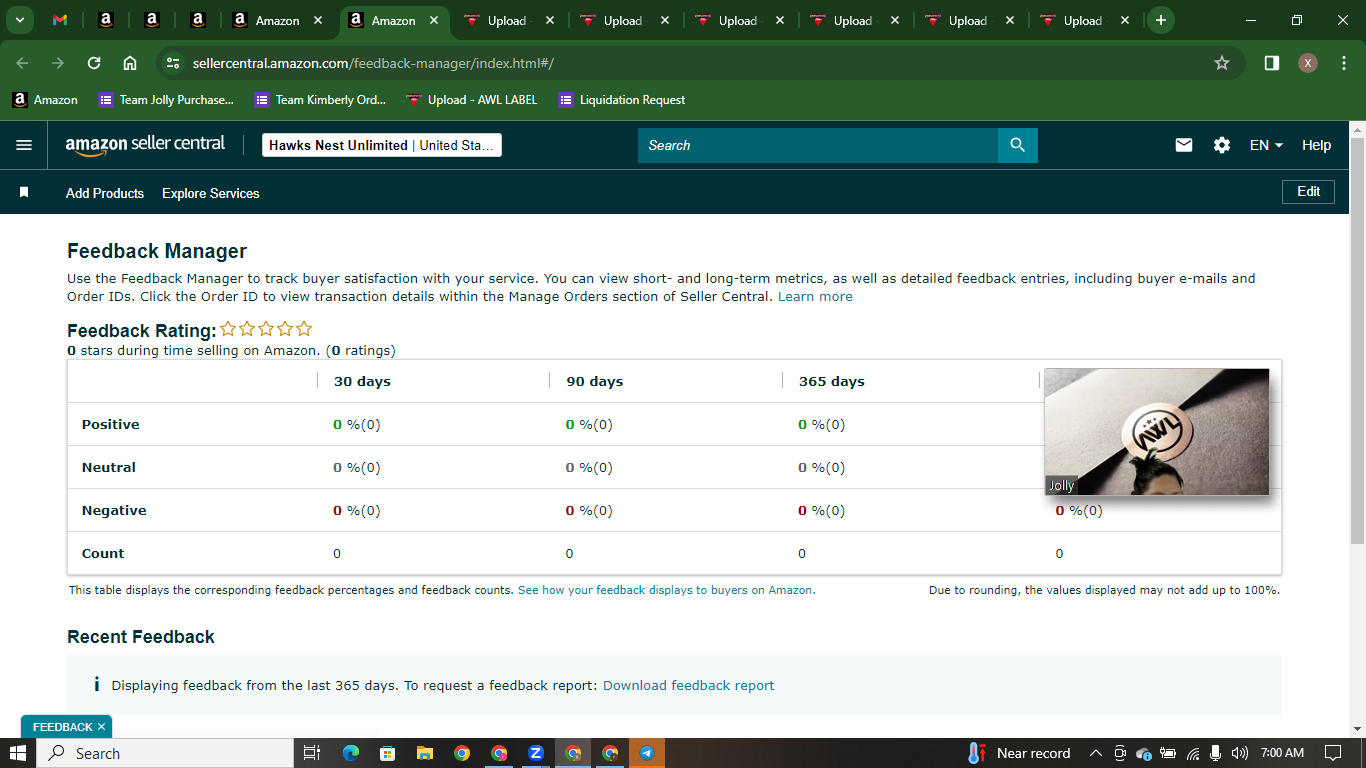Open the Chrome side panel
The width and height of the screenshot is (1366, 768).
(x=1272, y=63)
